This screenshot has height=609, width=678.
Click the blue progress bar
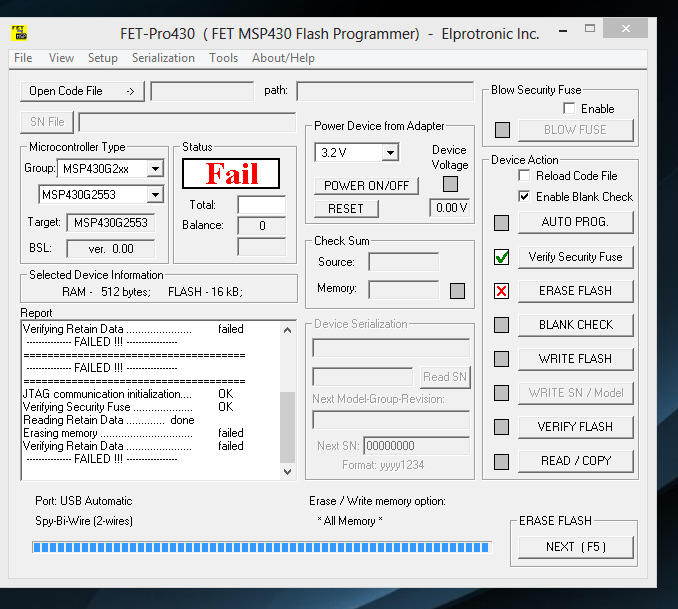(262, 547)
